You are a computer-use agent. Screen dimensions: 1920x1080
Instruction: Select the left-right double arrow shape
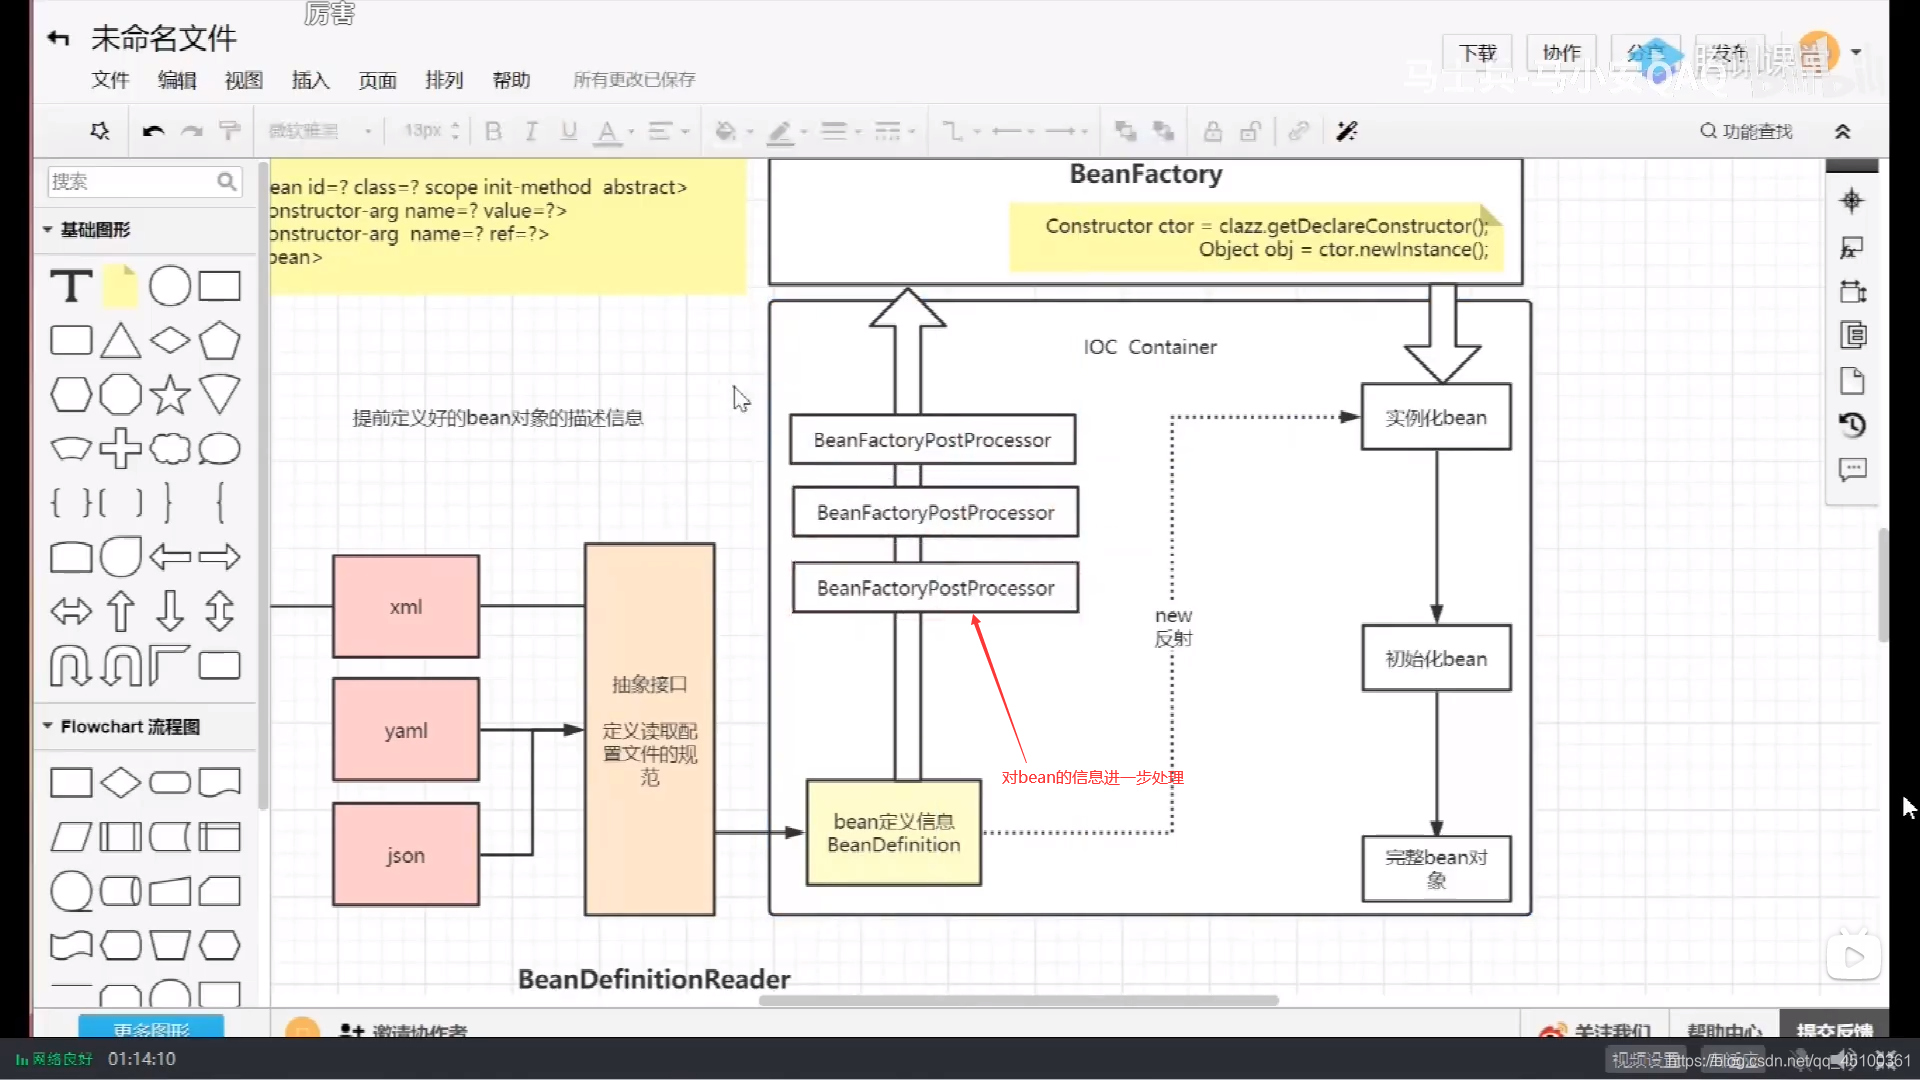(x=71, y=611)
